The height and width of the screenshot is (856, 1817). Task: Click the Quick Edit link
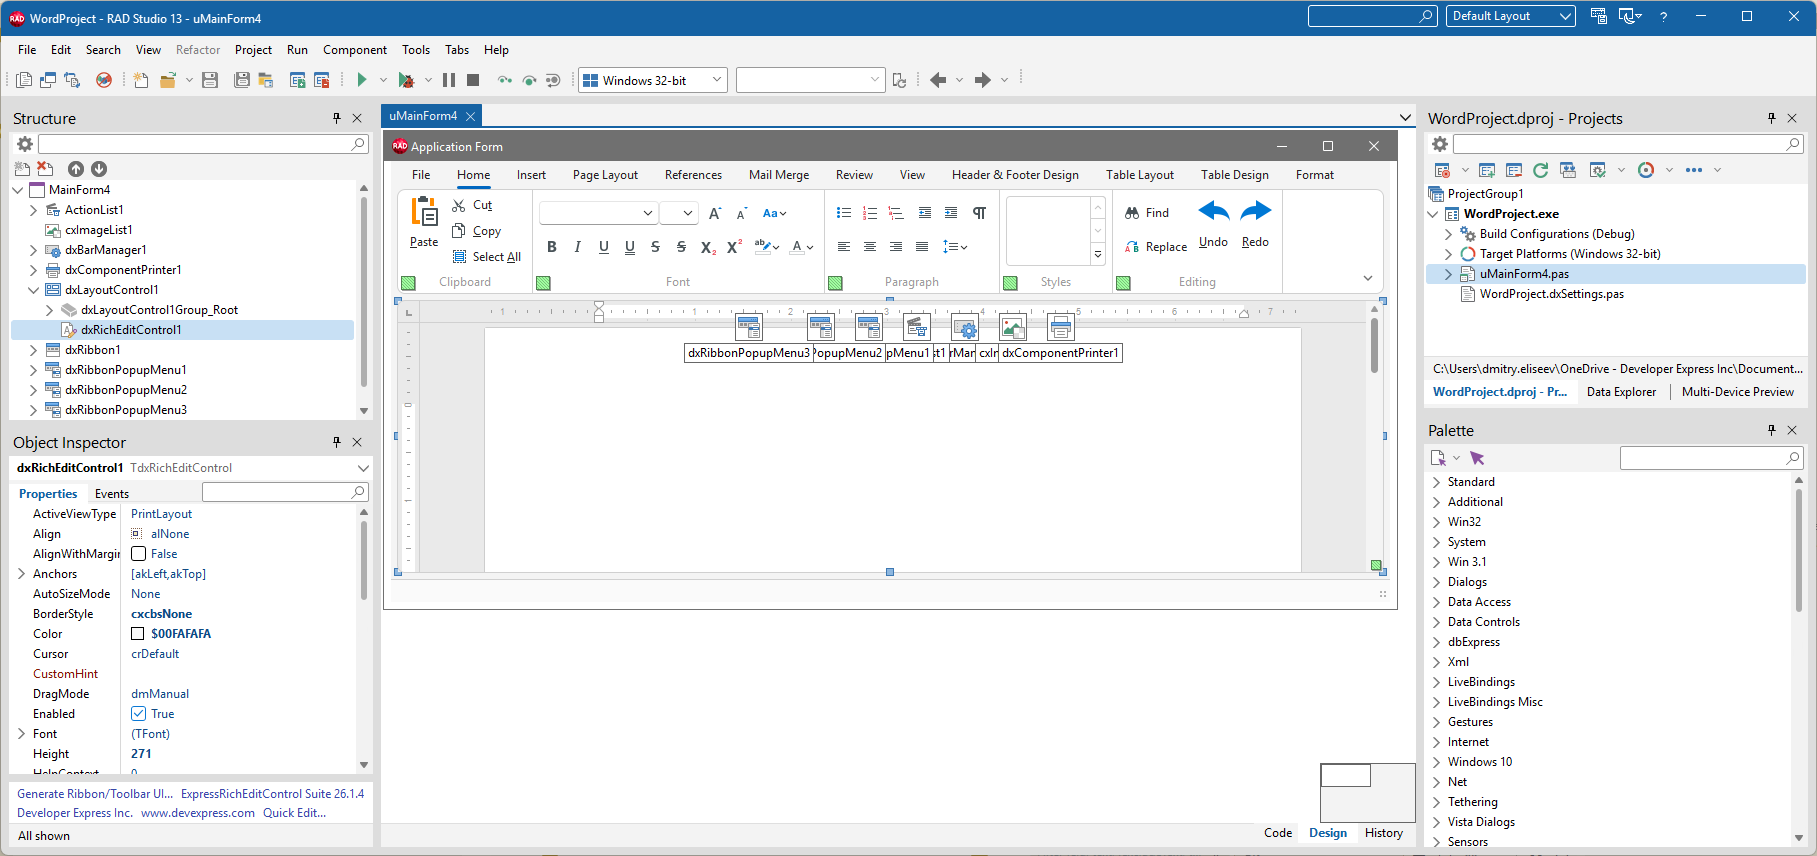(294, 813)
